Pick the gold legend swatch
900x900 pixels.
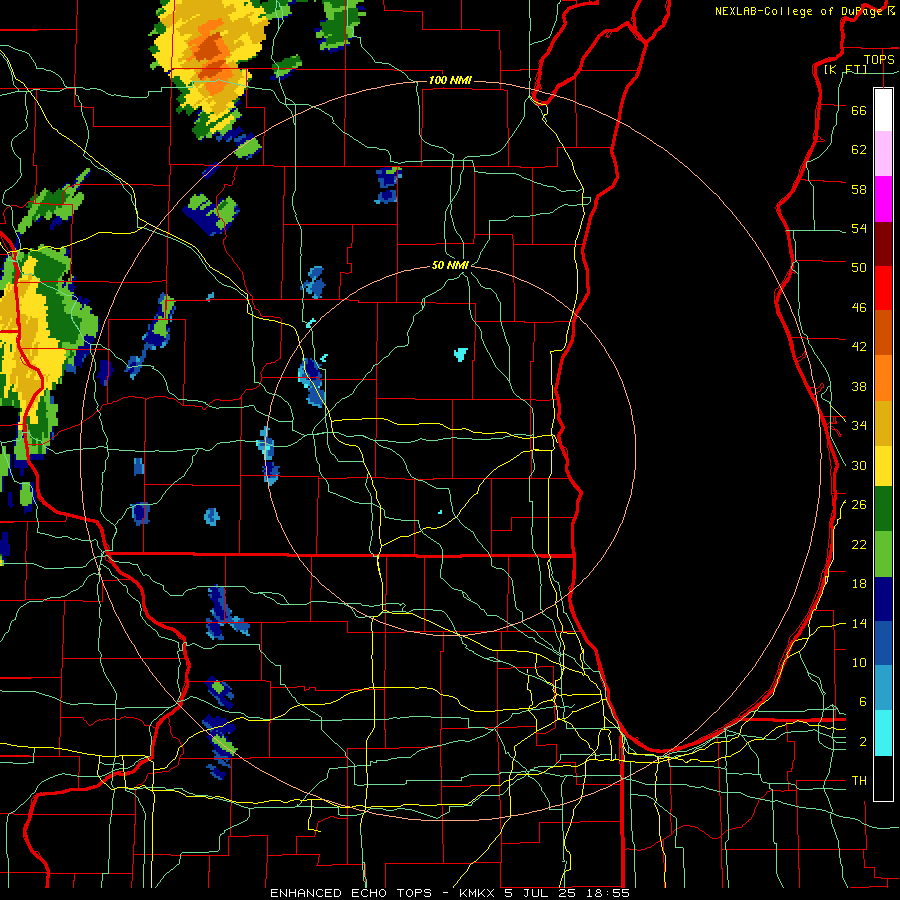883,422
